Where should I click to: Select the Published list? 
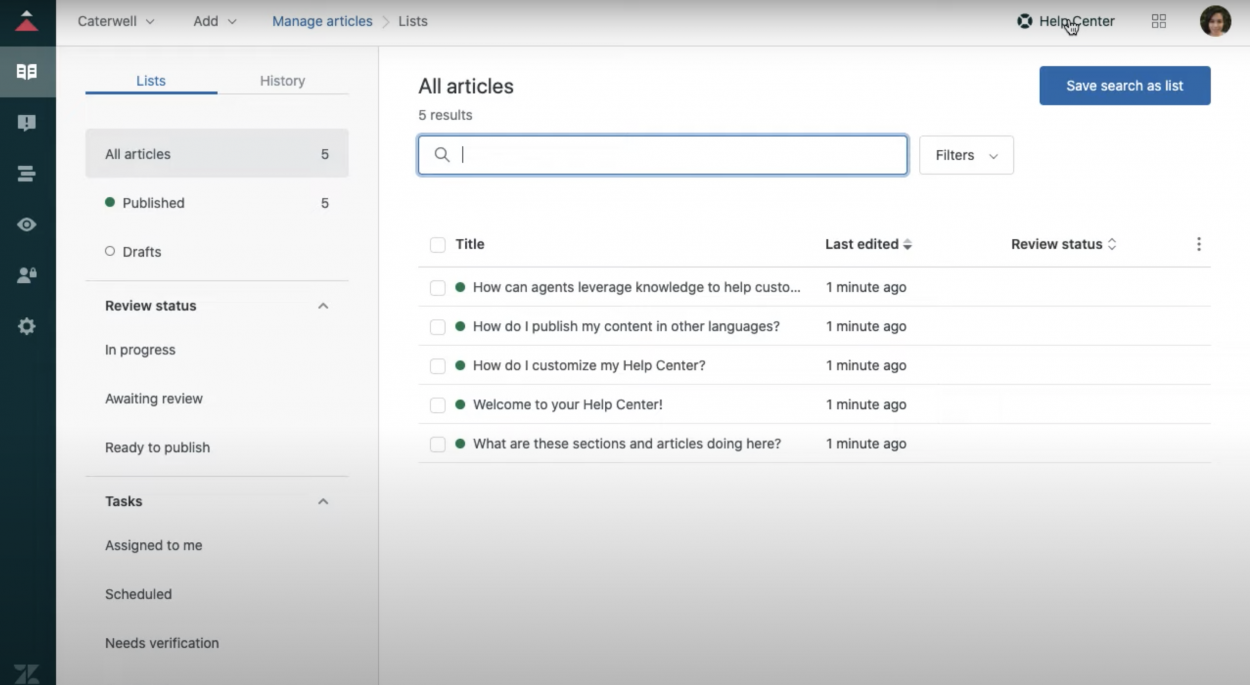coord(217,203)
